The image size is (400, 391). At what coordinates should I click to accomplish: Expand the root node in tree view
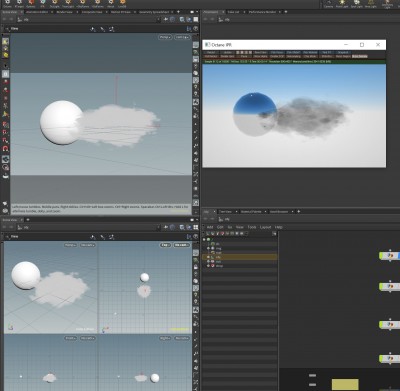click(x=204, y=240)
